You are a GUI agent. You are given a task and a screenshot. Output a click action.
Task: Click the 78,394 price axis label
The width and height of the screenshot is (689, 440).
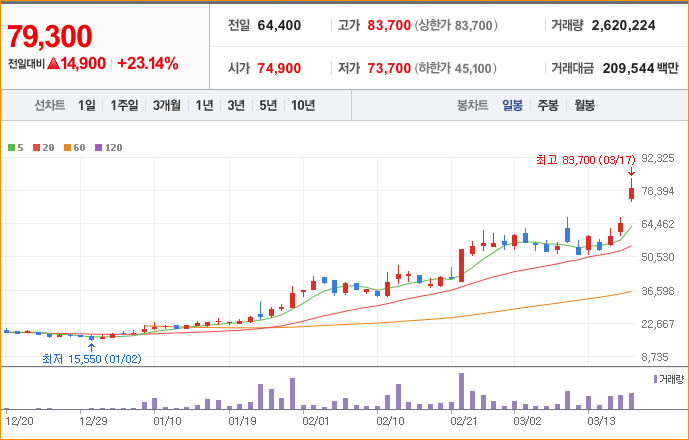[658, 191]
